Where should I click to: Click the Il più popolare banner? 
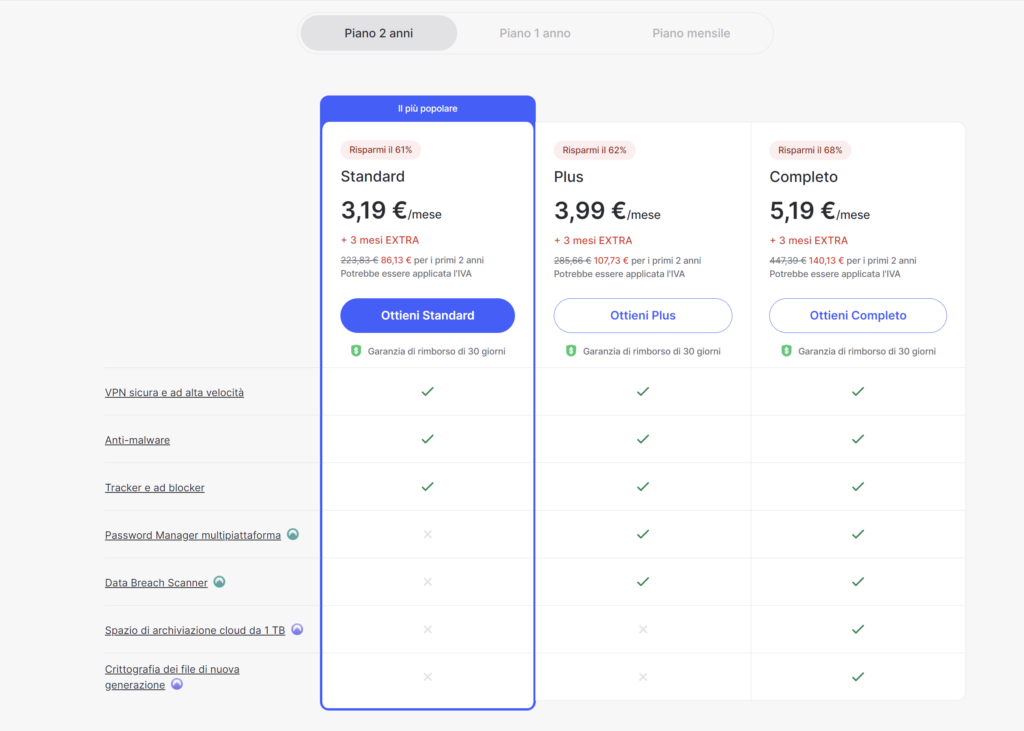point(427,108)
